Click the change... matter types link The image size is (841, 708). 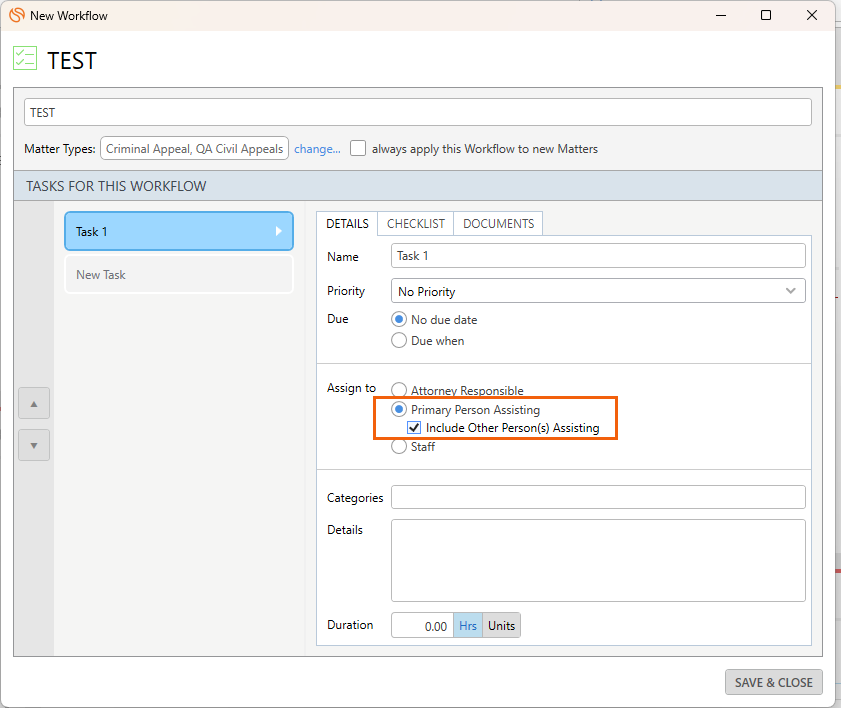tap(317, 149)
